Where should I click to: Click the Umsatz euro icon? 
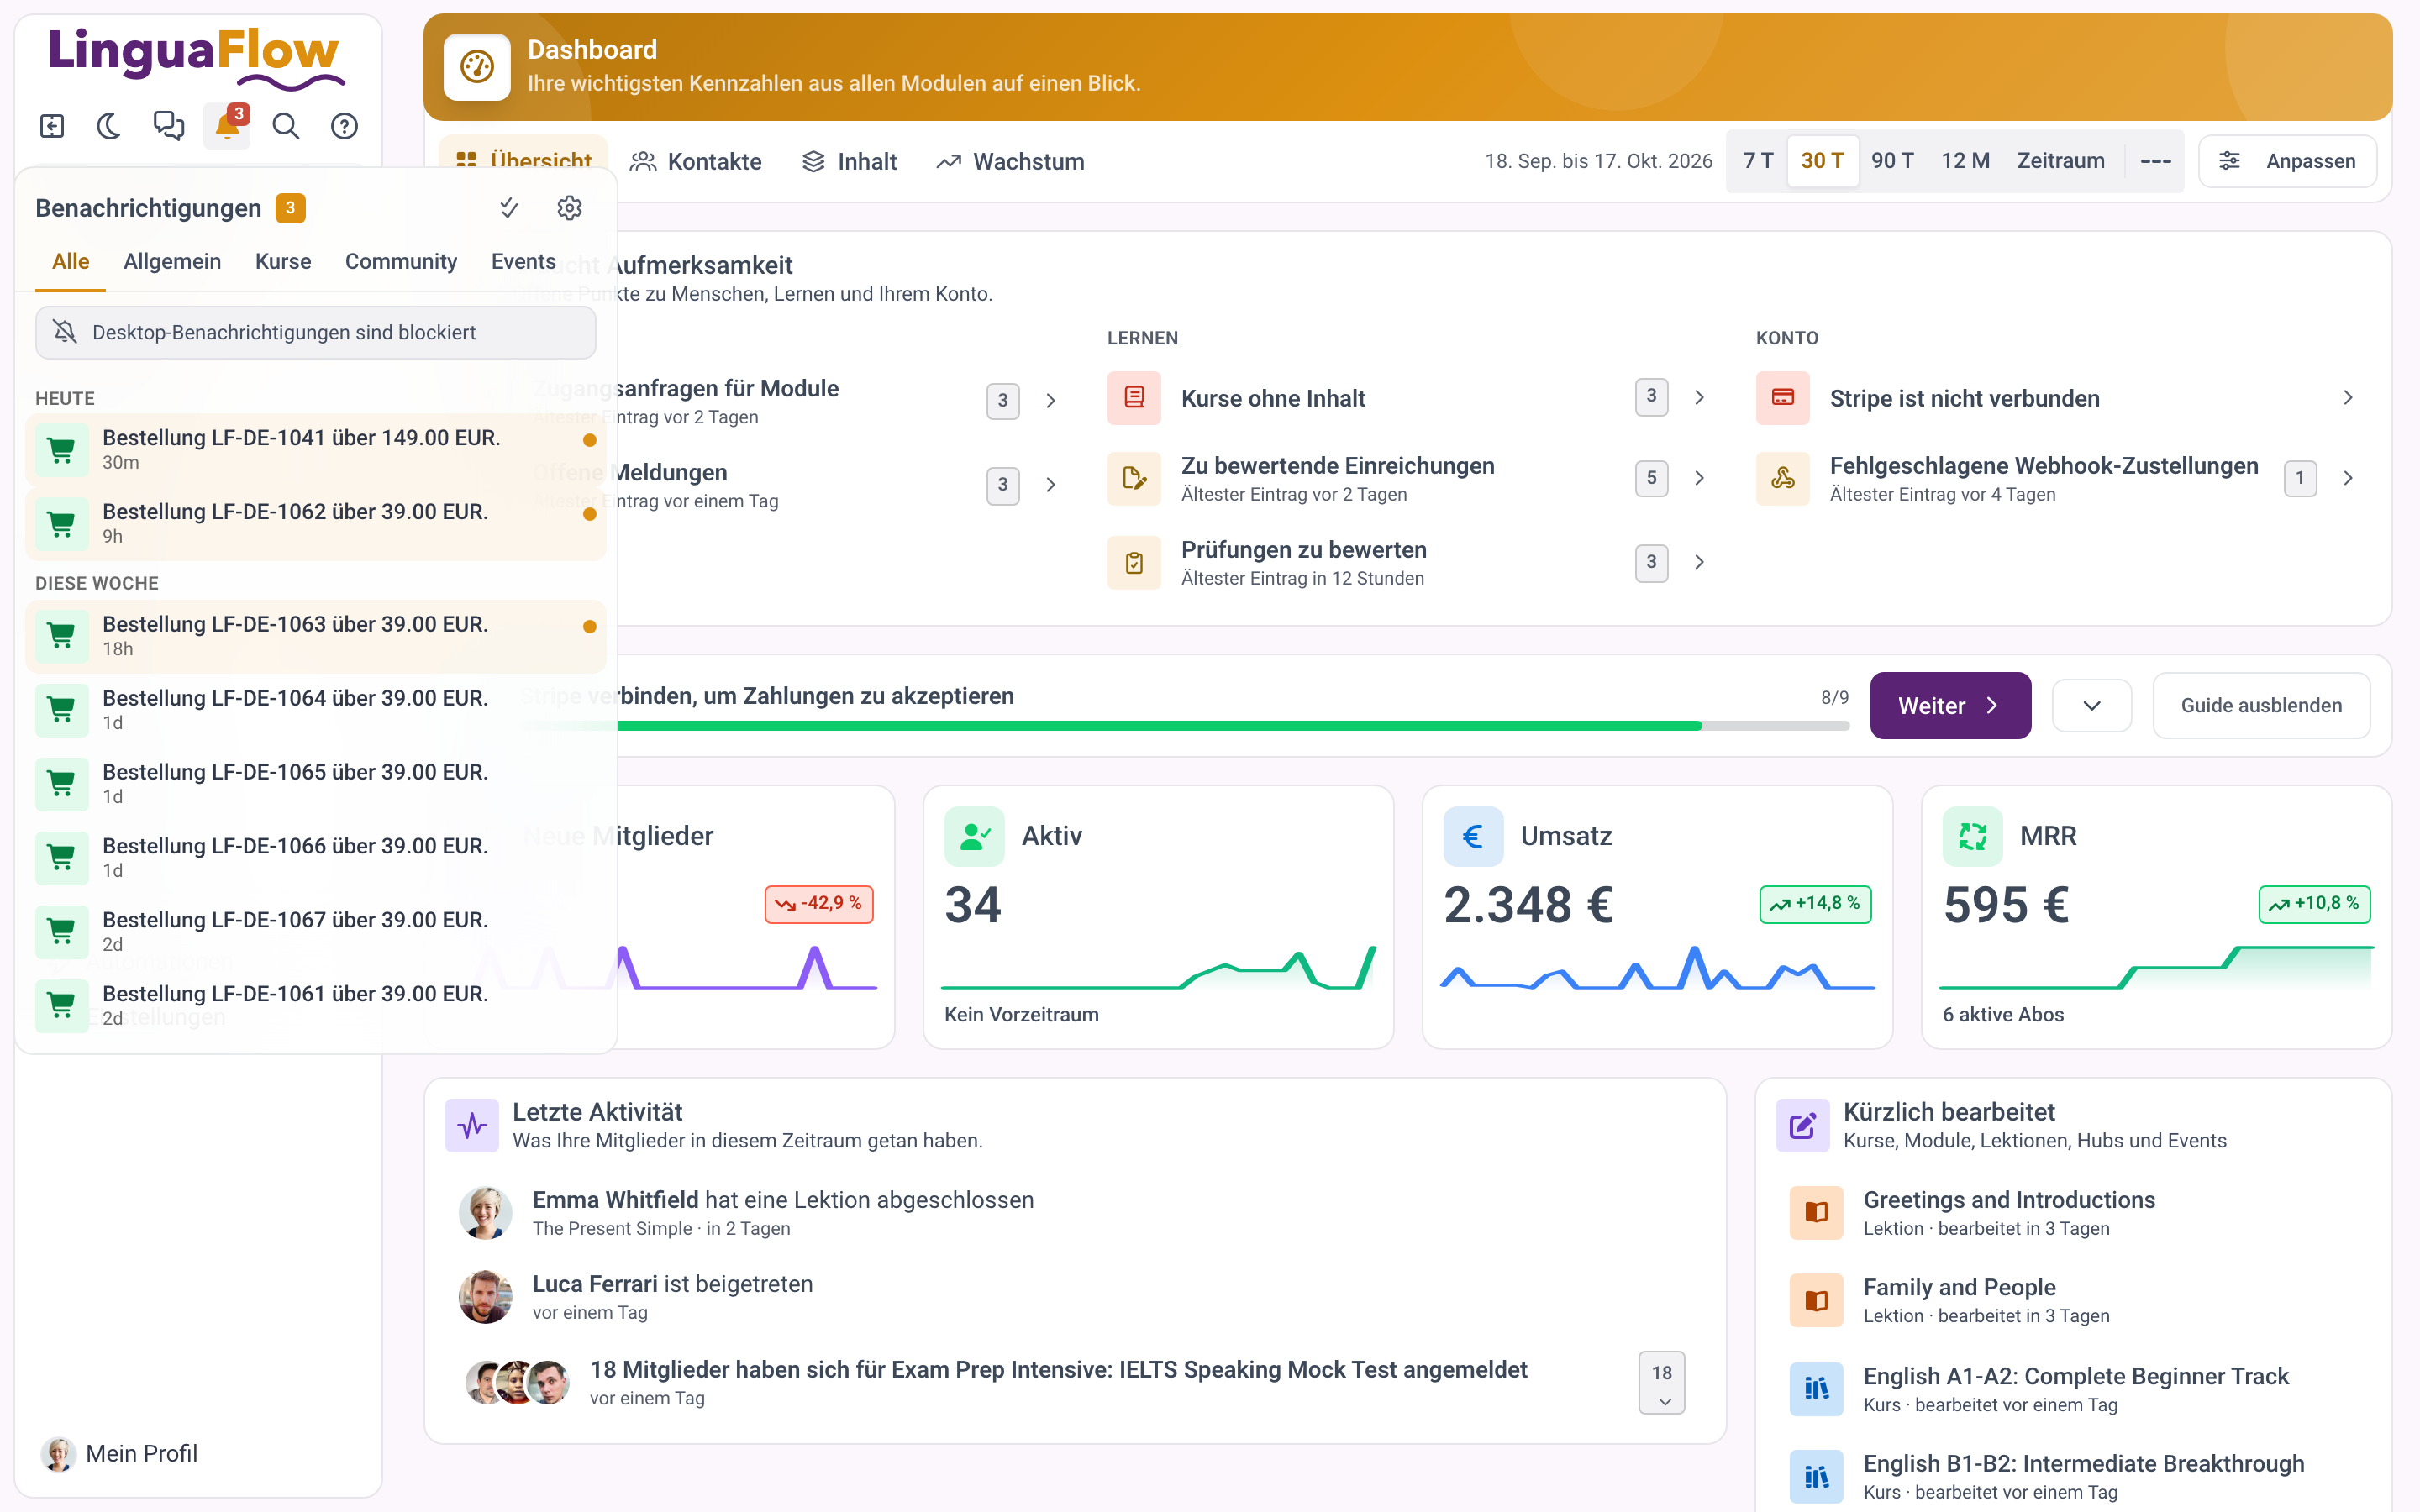click(1473, 836)
